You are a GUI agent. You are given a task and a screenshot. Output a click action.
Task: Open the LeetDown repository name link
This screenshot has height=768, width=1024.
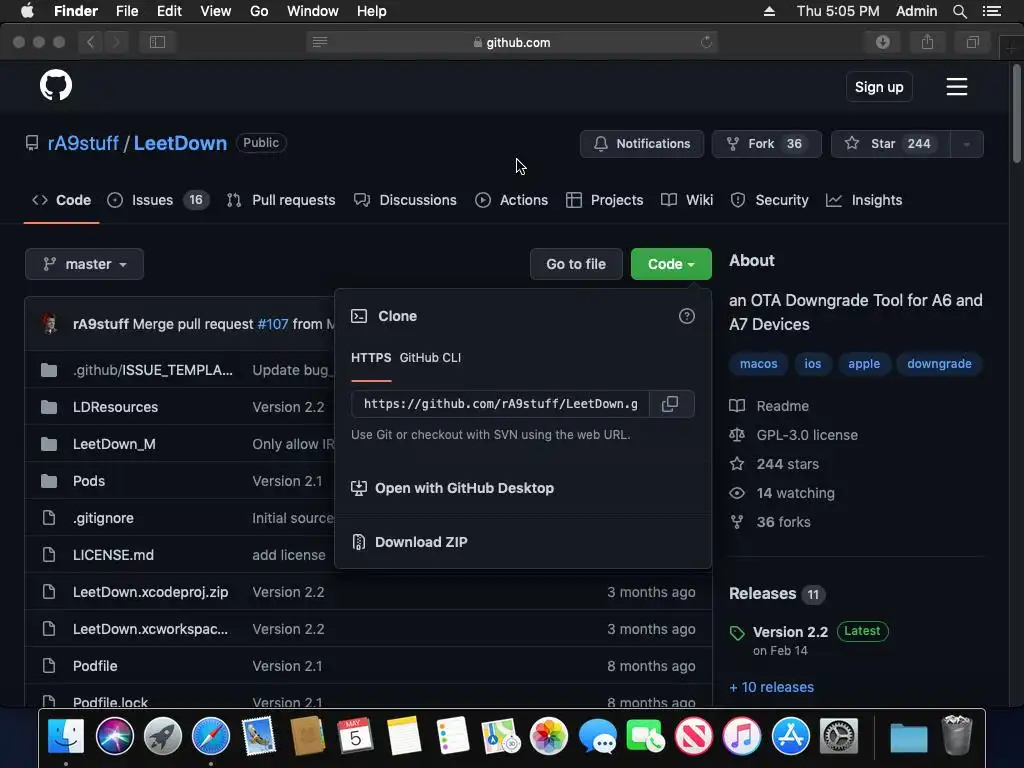point(180,143)
